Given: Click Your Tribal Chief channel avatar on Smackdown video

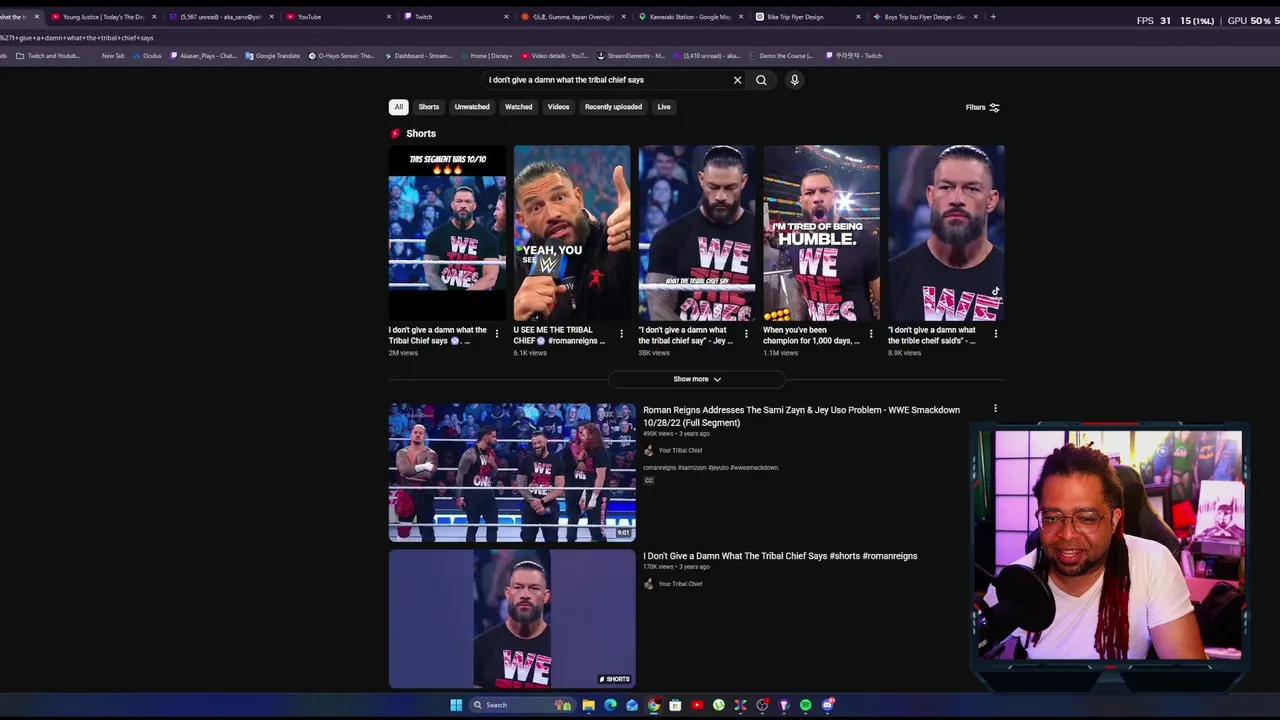Looking at the screenshot, I should tap(648, 450).
